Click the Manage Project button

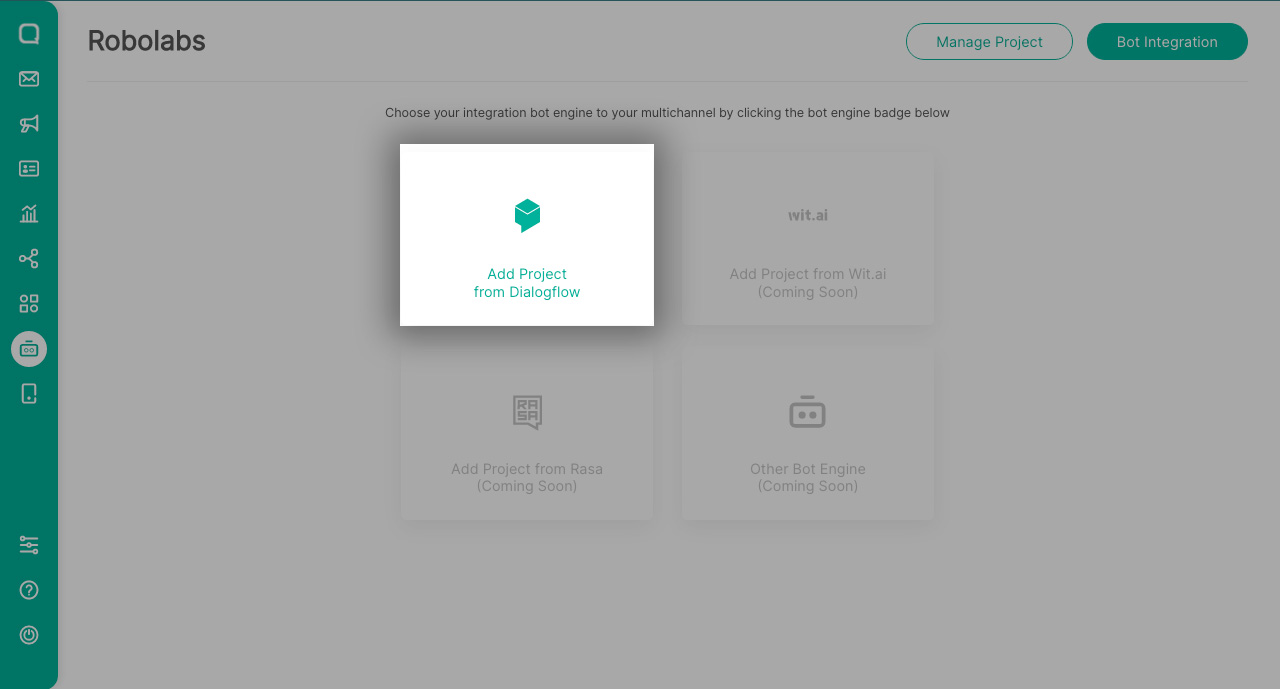[989, 41]
